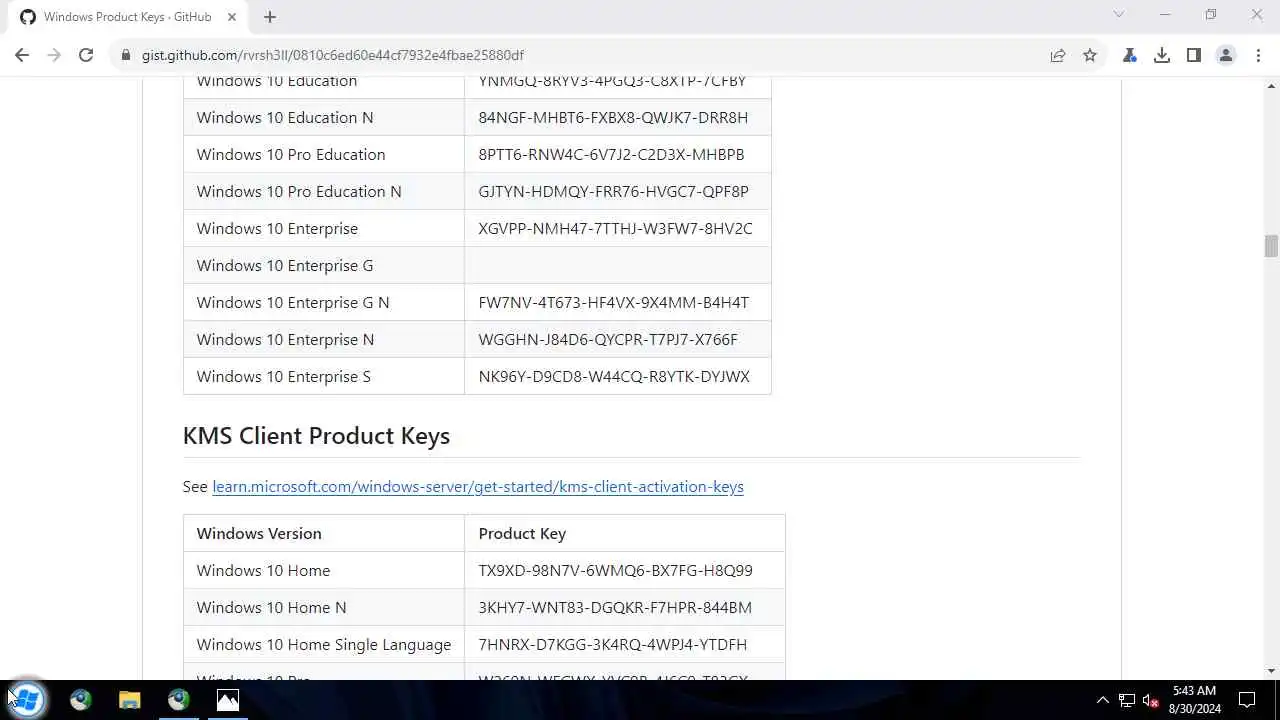Open the clock showing 5:43 AM
Viewport: 1280px width, 720px height.
tap(1194, 700)
